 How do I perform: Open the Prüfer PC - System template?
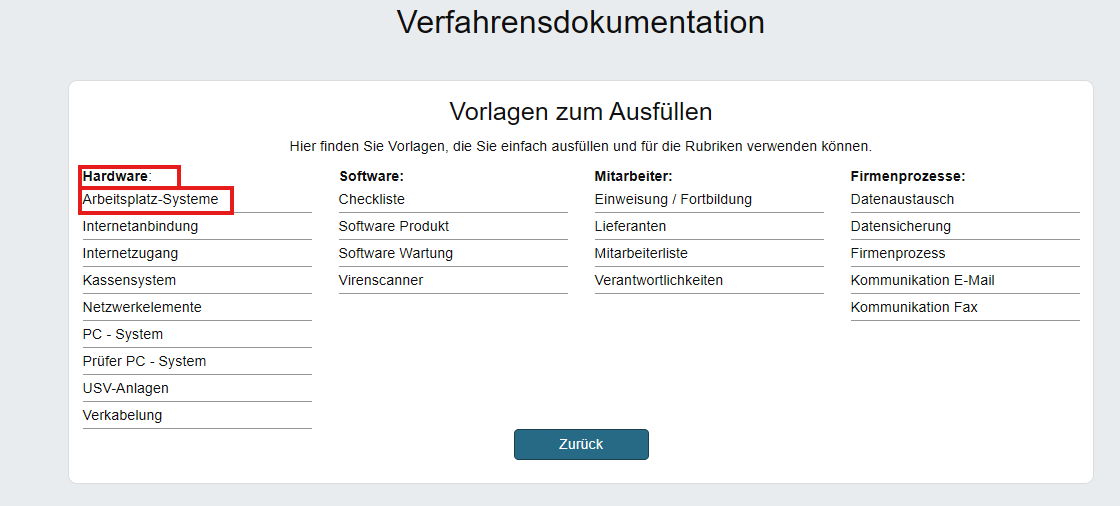coord(144,362)
